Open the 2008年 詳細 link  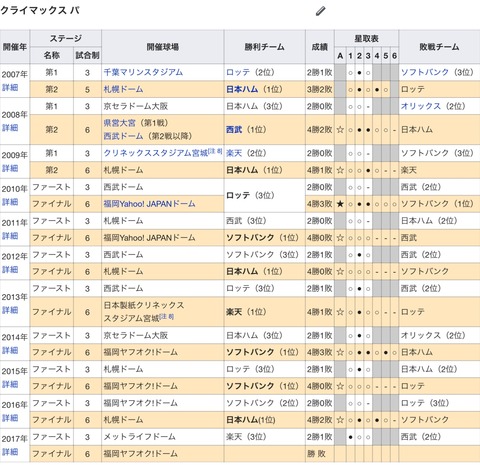point(10,128)
